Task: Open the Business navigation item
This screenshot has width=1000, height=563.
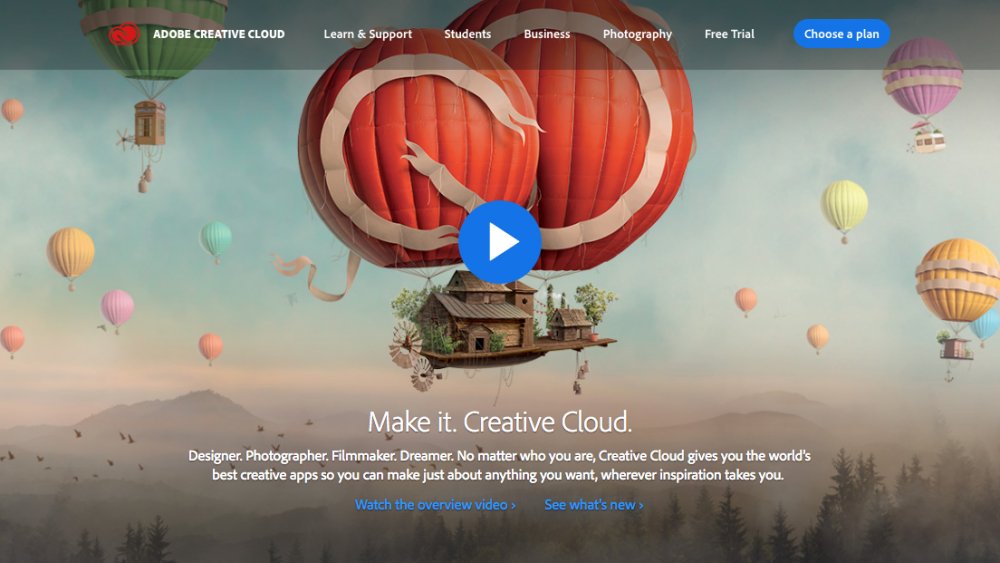Action: tap(547, 34)
